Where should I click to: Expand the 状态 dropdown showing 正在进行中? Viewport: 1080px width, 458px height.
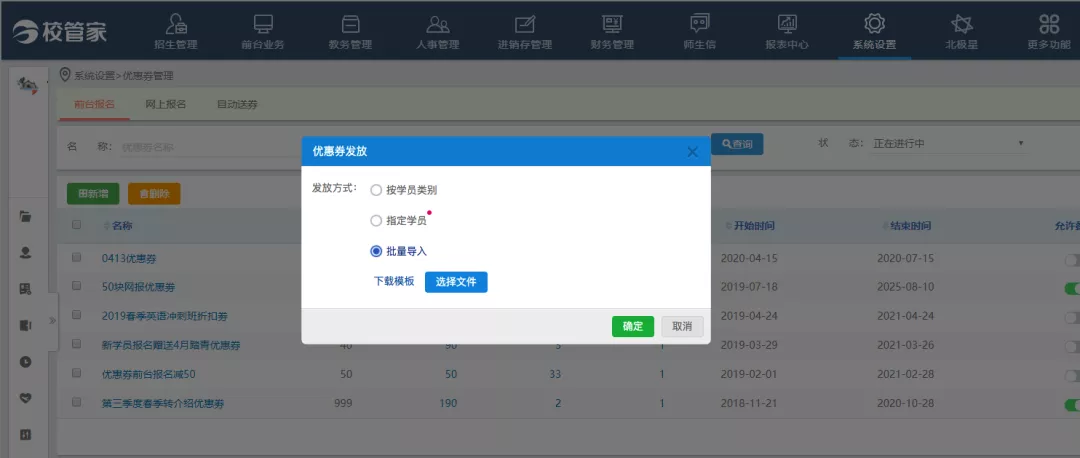coord(946,144)
